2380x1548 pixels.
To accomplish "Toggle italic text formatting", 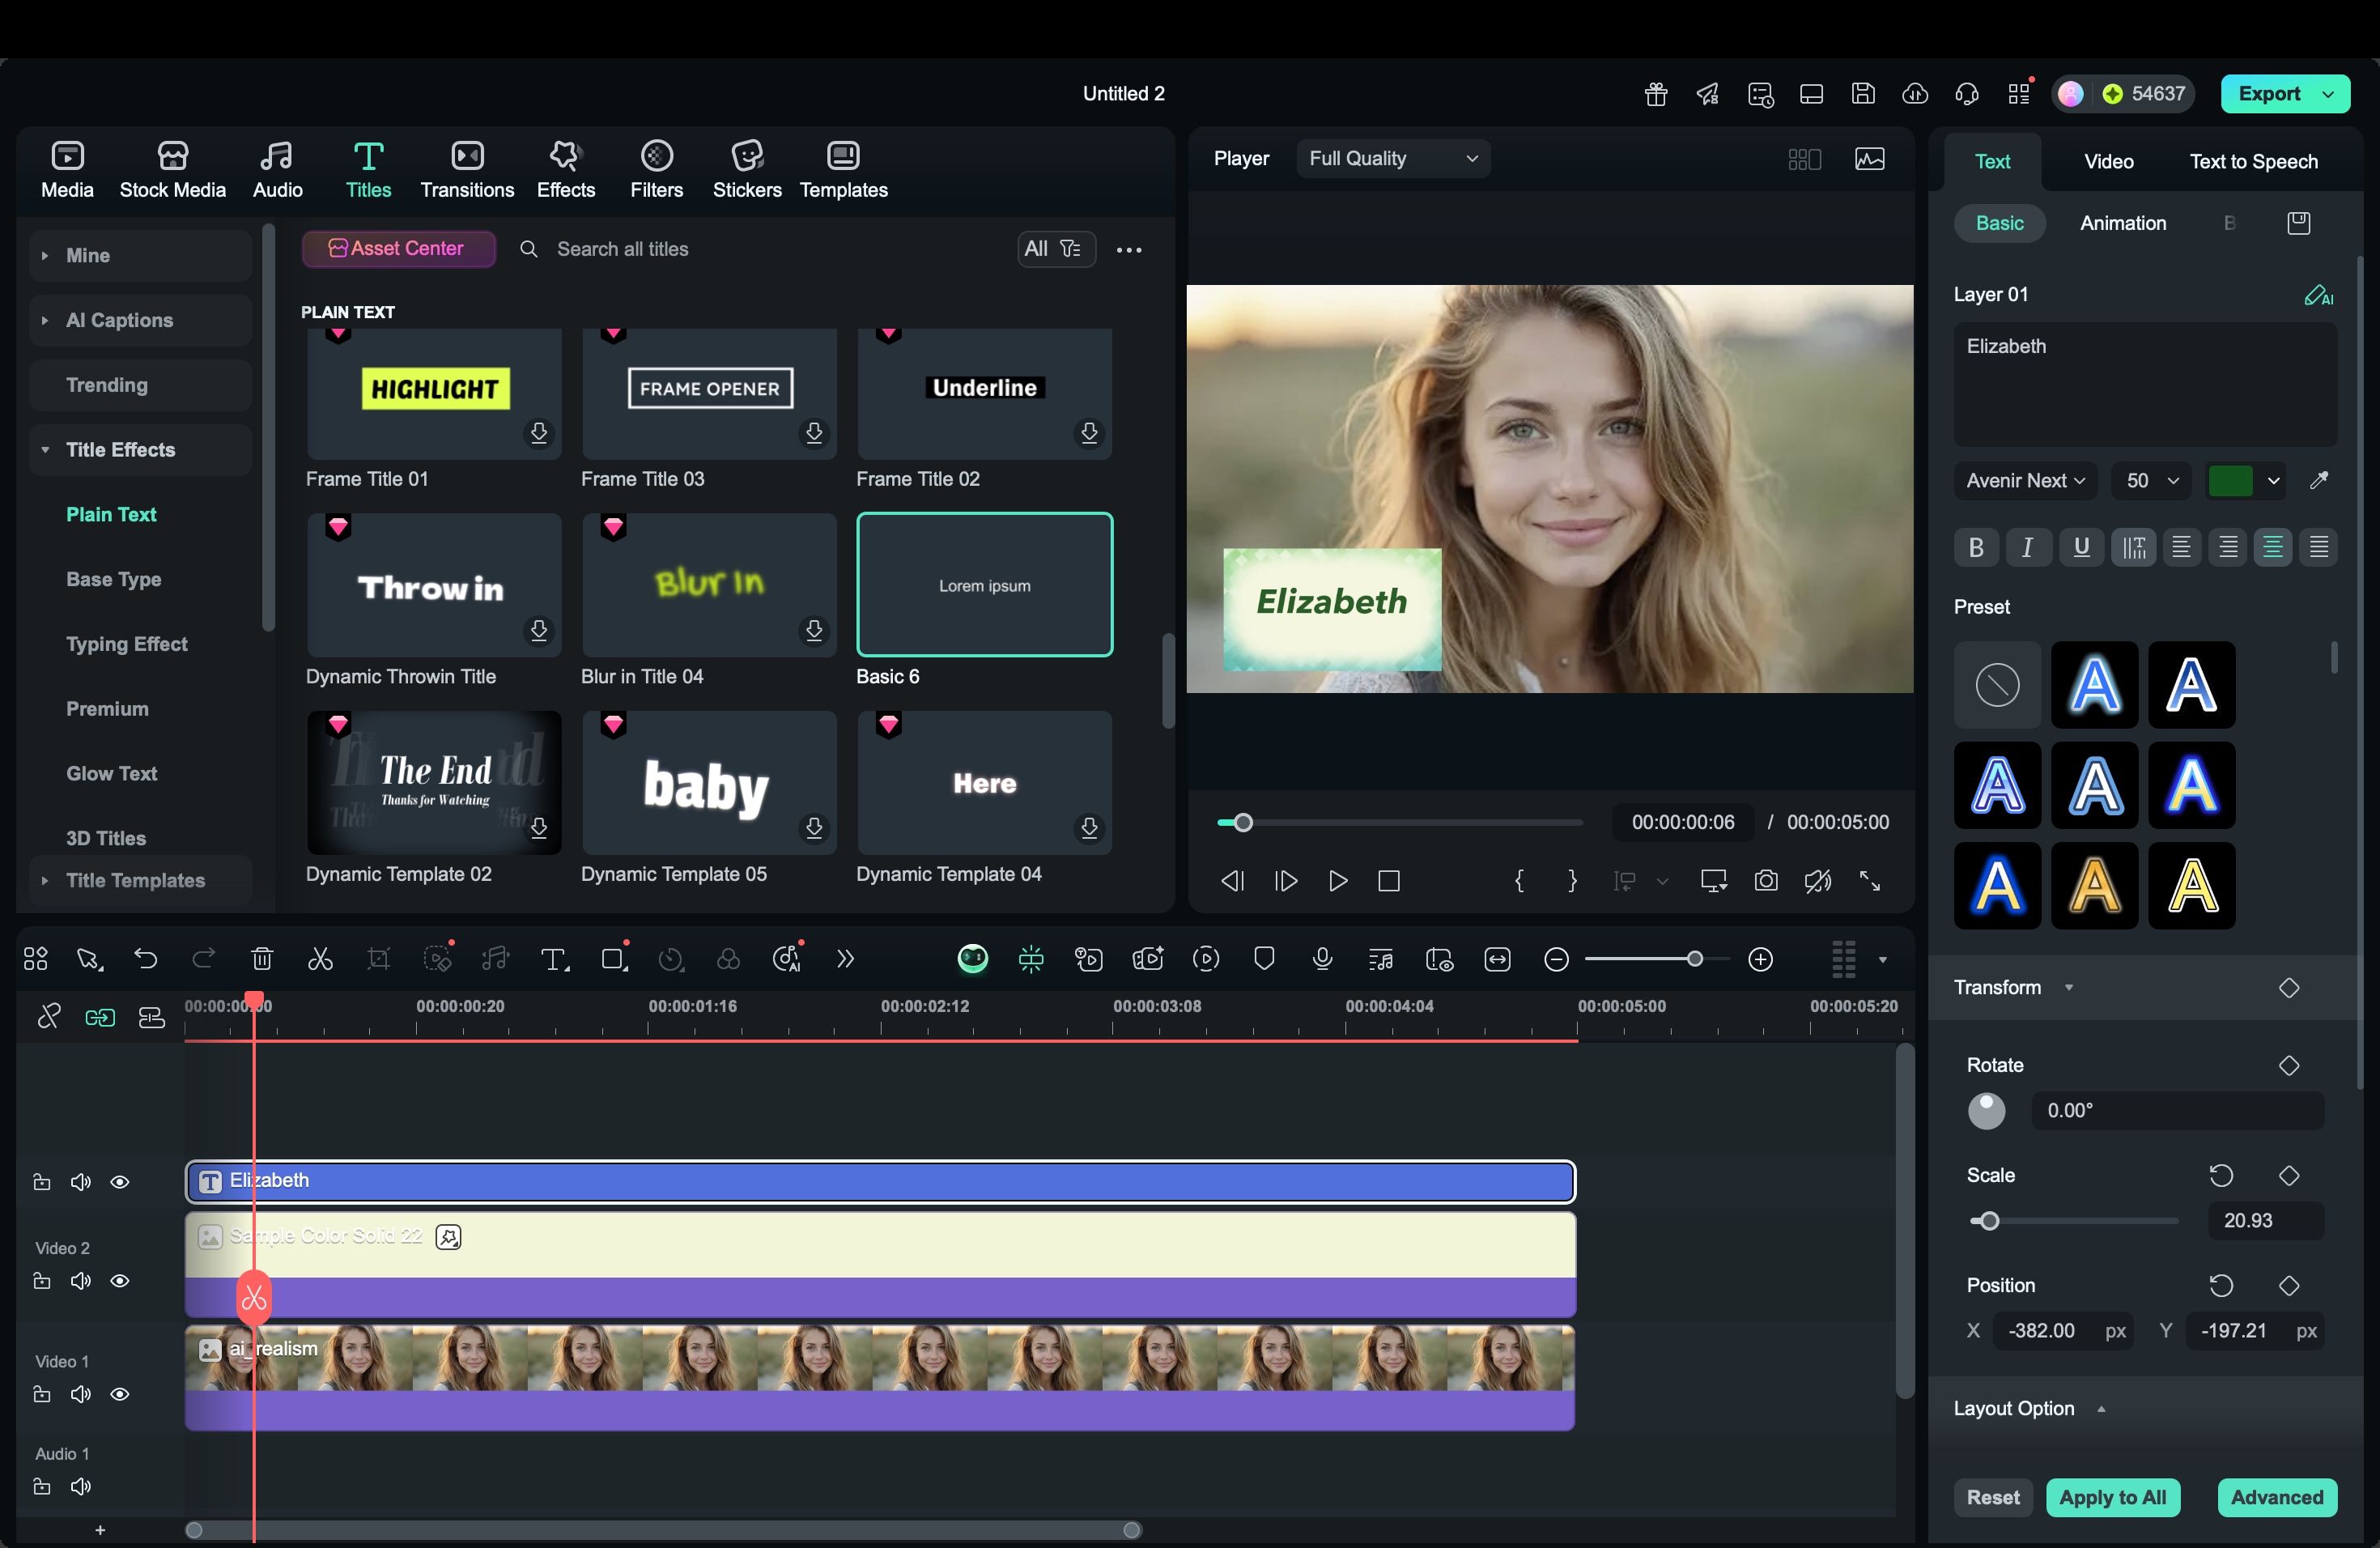I will pos(2027,547).
